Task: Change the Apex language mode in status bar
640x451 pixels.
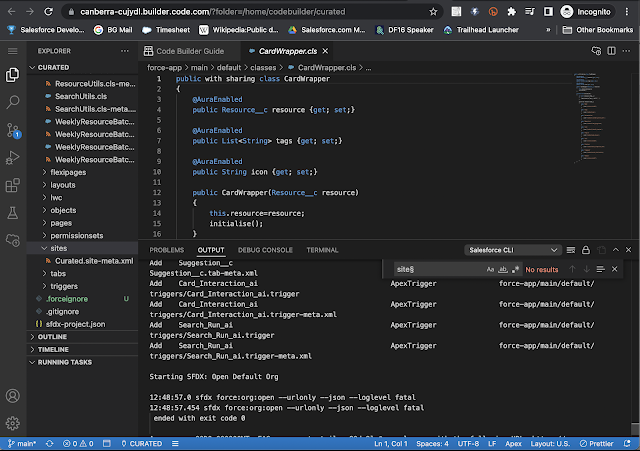Action: 513,444
